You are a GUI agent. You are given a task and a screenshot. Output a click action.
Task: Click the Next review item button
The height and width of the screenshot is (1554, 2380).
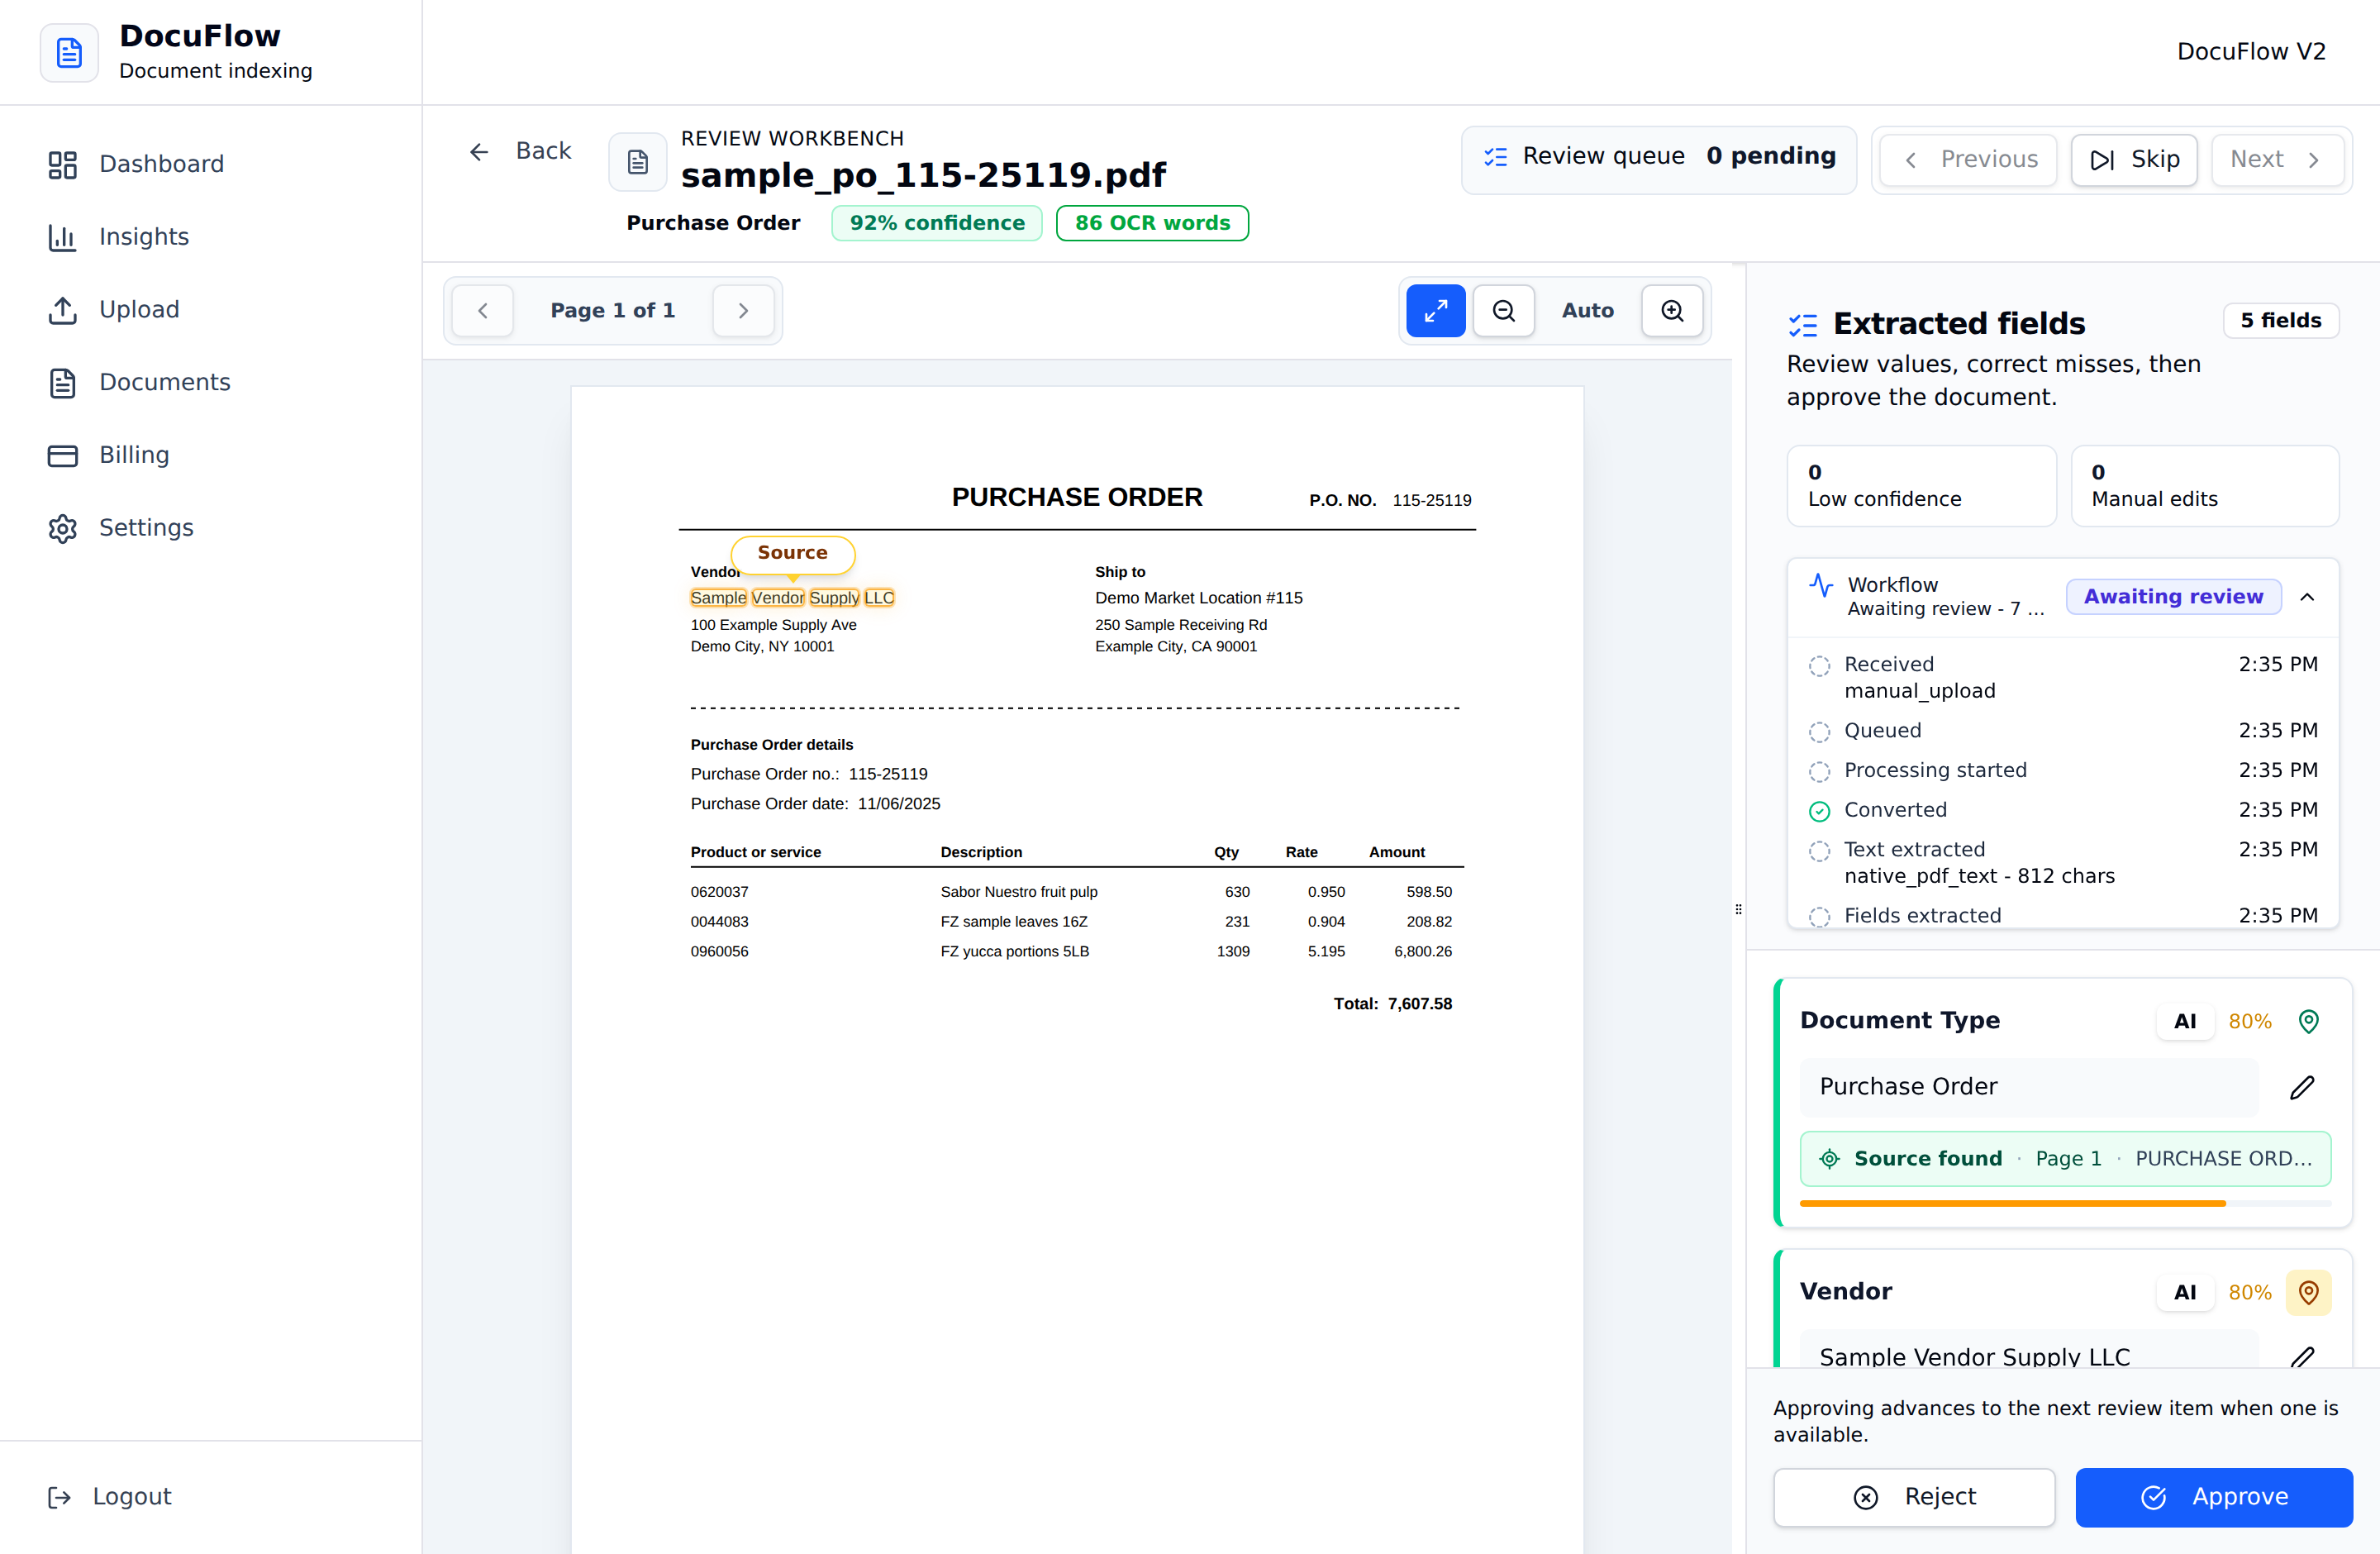point(2277,160)
